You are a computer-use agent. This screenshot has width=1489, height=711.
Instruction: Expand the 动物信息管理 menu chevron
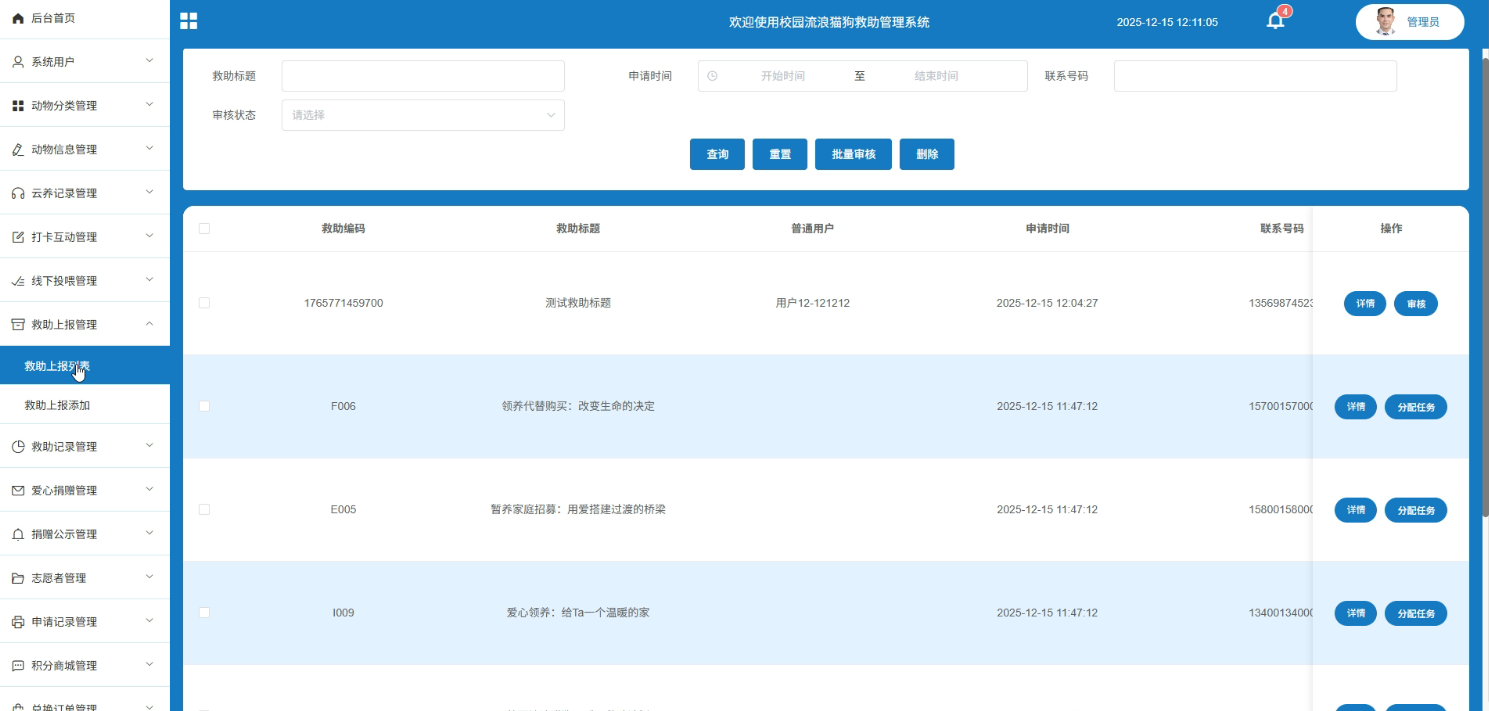(x=149, y=149)
